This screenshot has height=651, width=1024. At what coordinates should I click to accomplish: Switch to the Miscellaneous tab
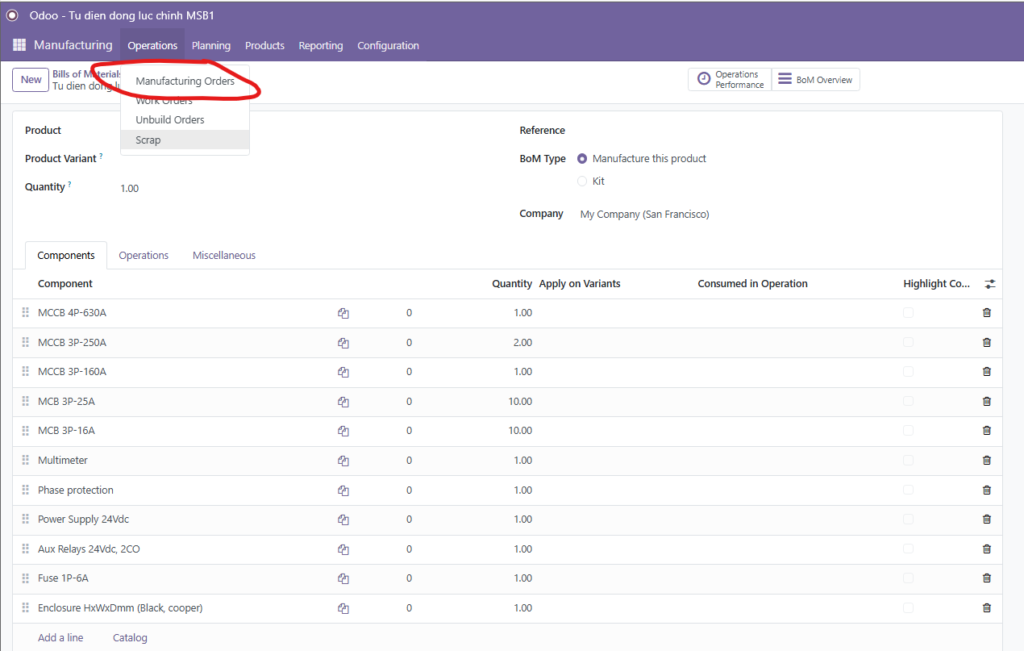pyautogui.click(x=224, y=255)
